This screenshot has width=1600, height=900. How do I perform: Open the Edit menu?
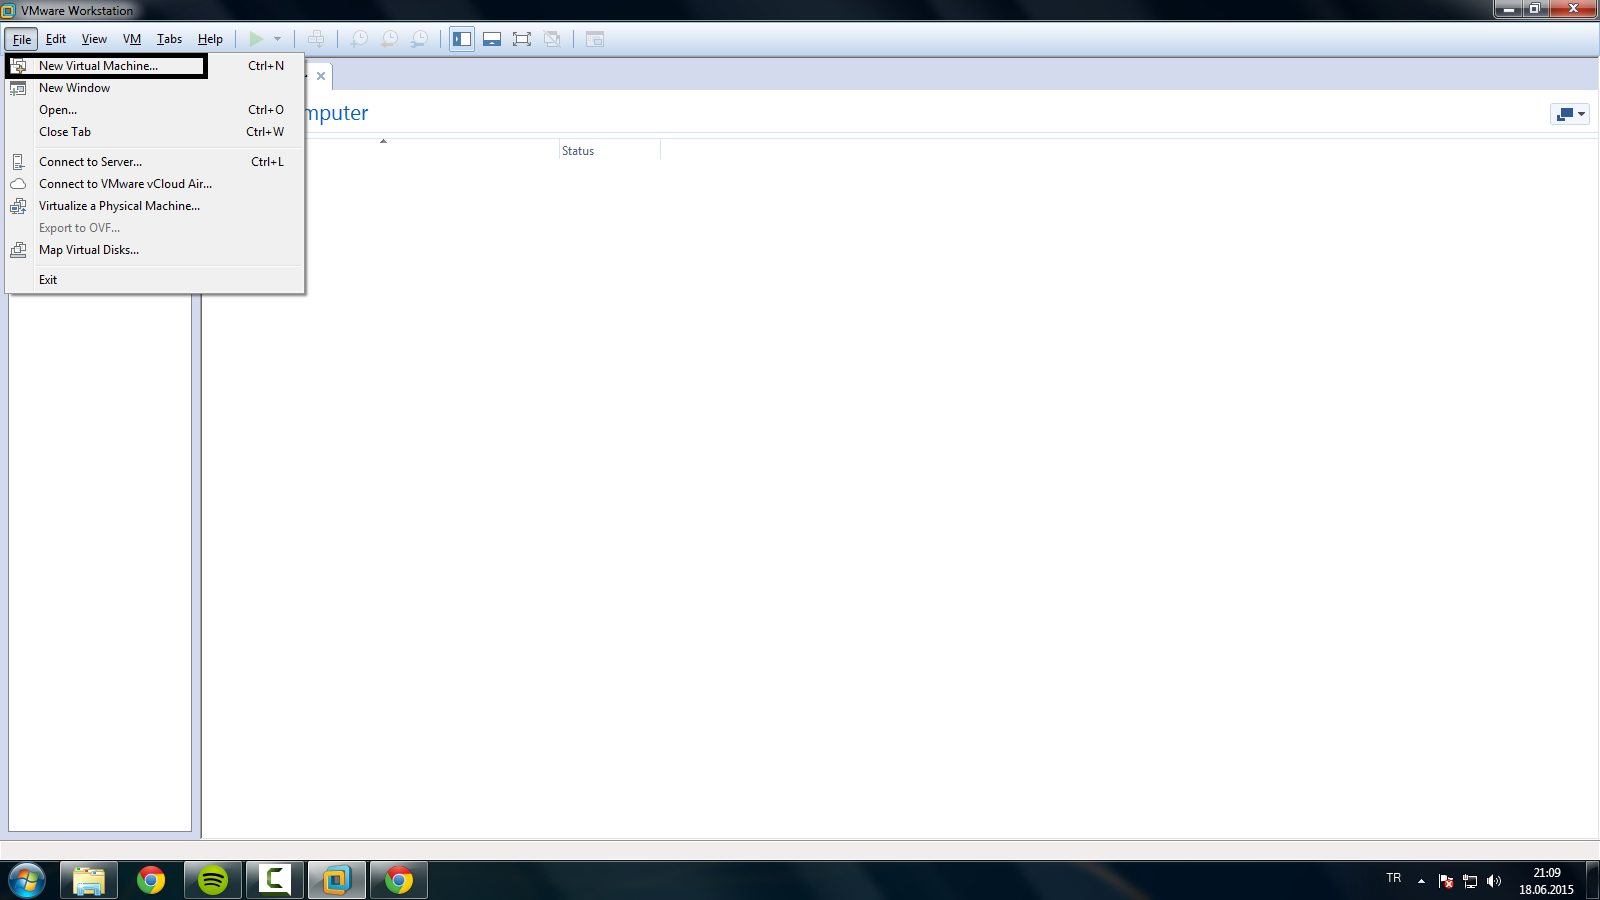pos(56,39)
